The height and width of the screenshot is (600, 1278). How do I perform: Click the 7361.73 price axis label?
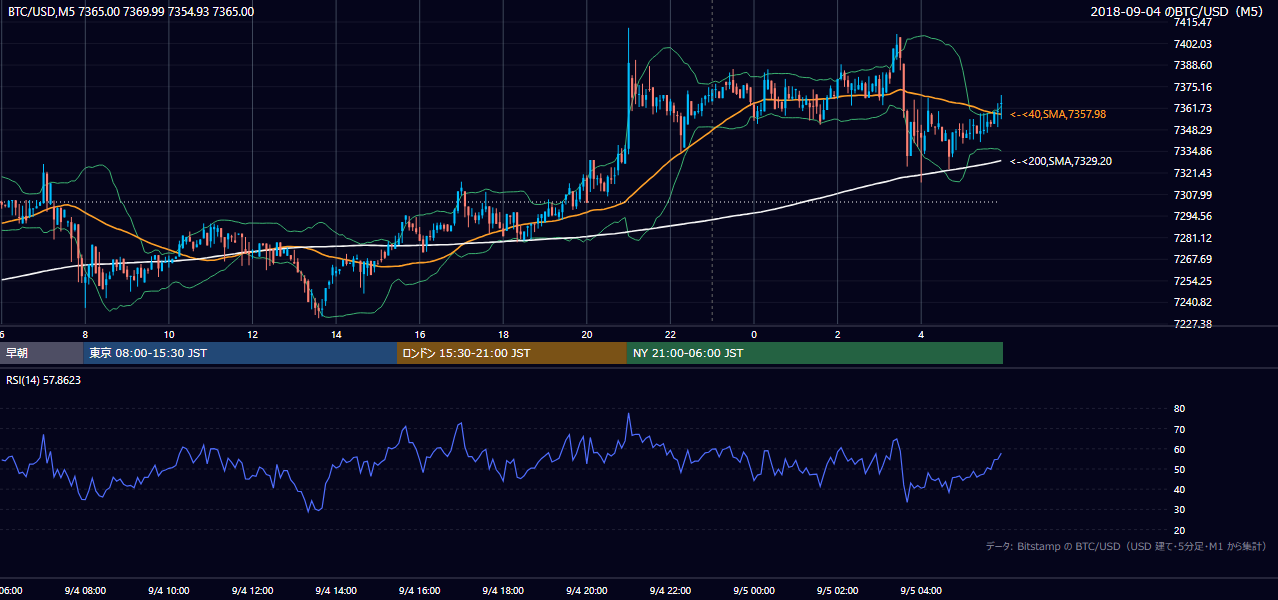pos(1193,108)
